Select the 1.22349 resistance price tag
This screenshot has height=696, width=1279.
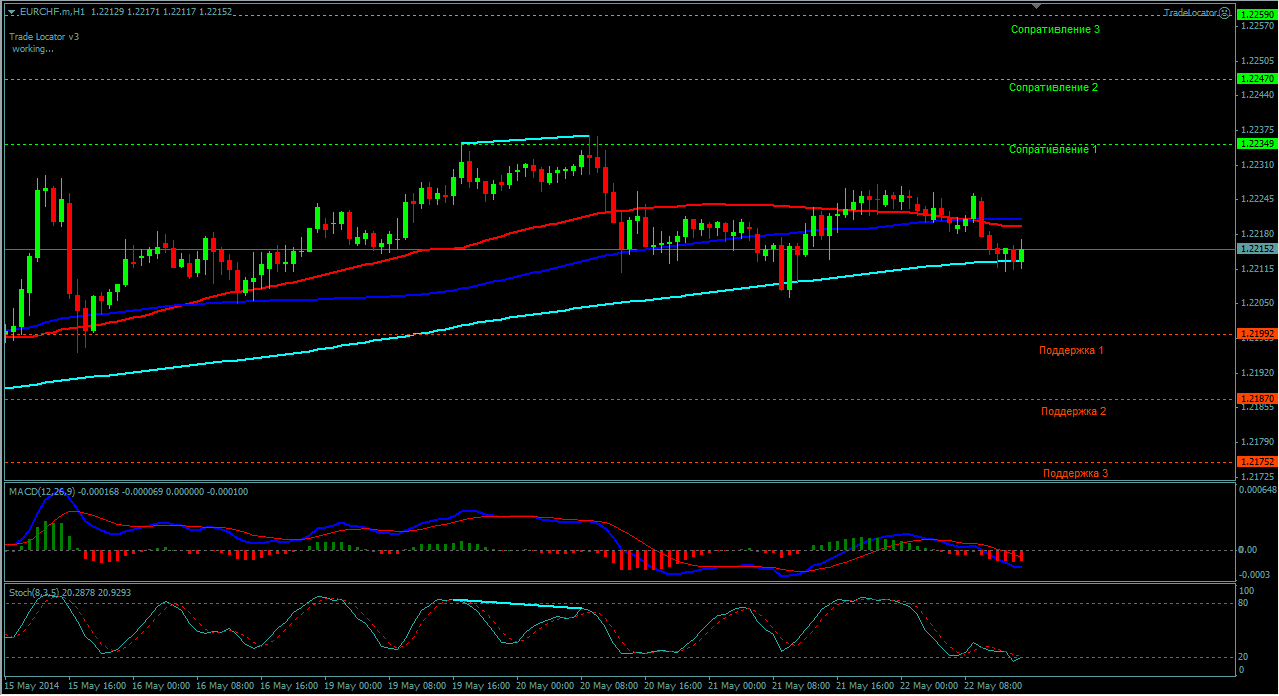[x=1256, y=144]
